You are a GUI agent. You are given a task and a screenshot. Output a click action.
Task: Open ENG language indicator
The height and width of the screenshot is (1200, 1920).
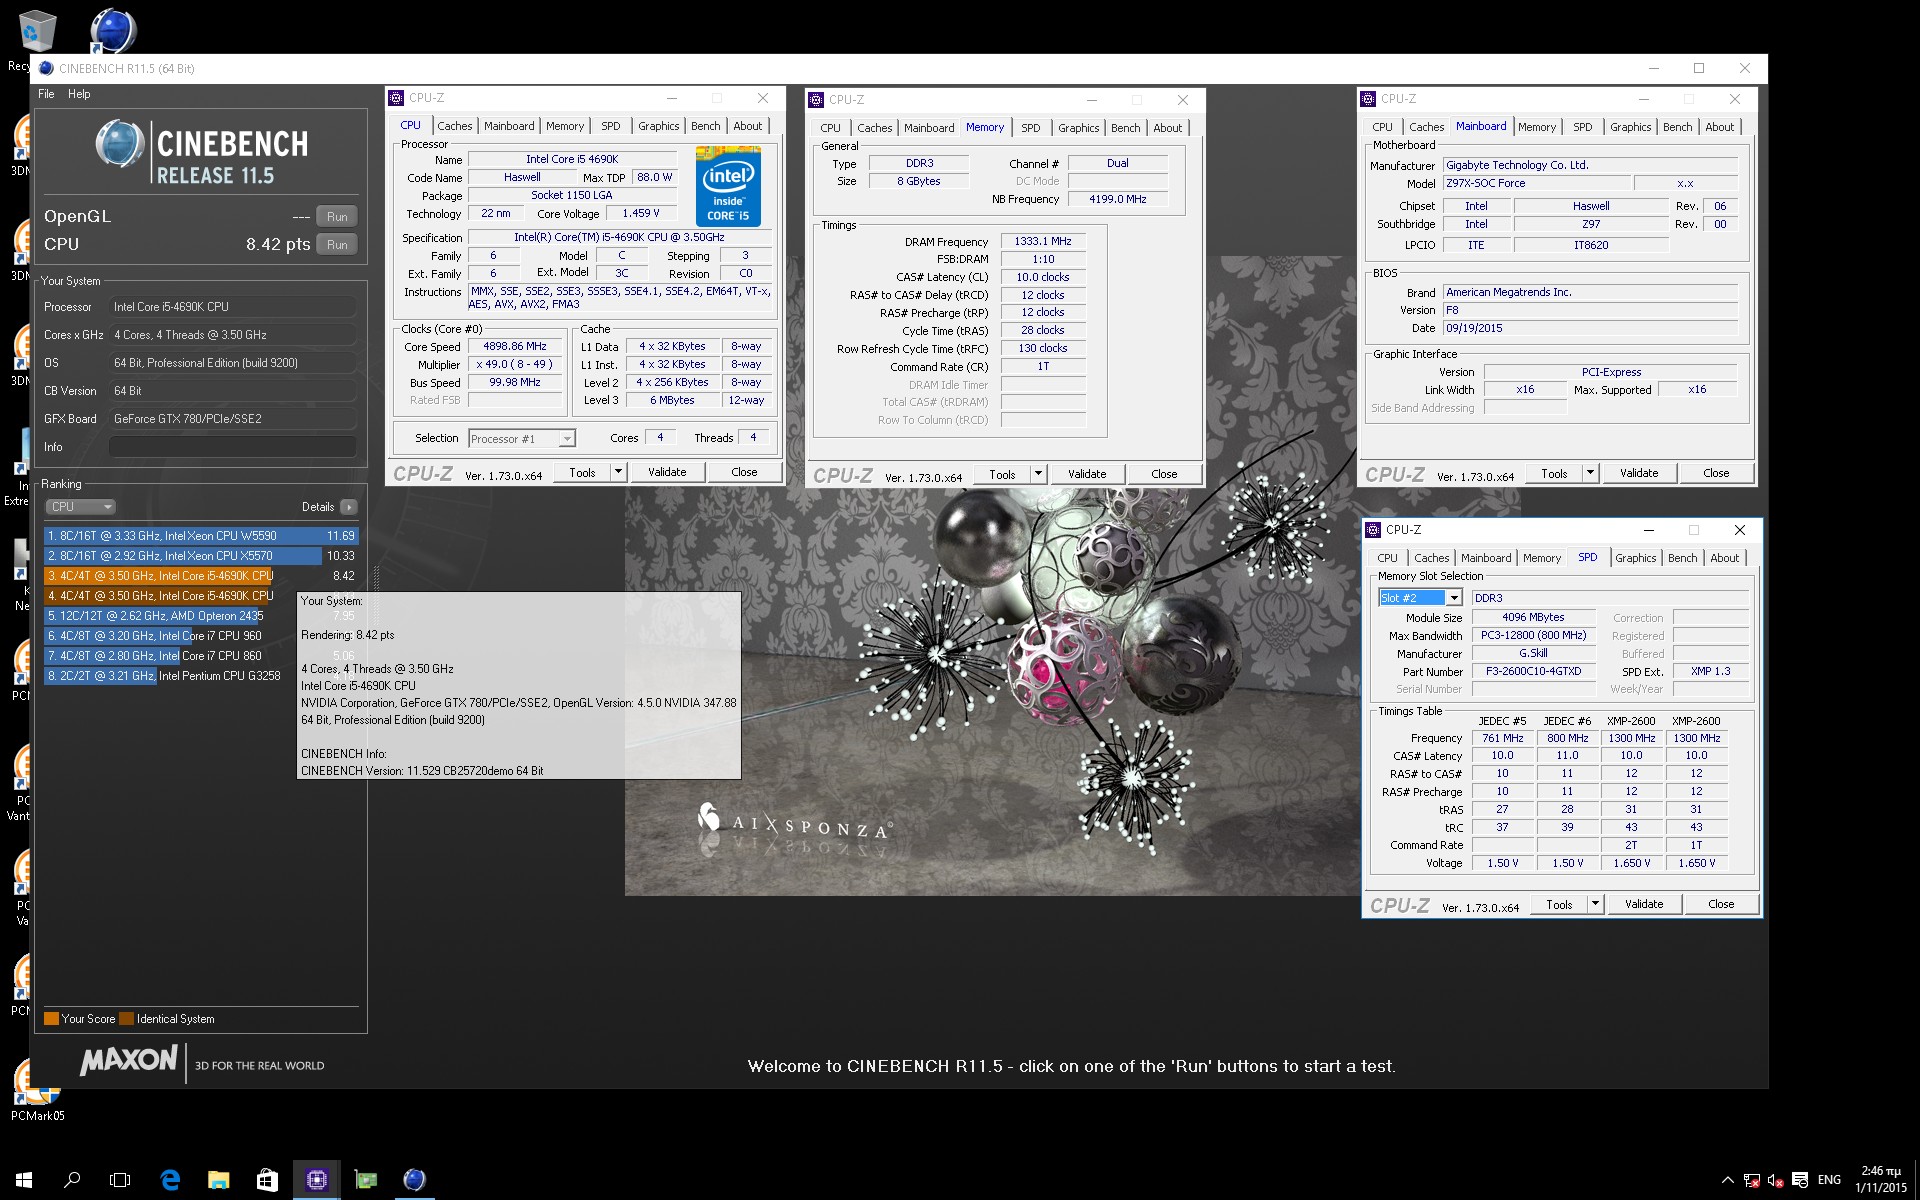1829,1180
